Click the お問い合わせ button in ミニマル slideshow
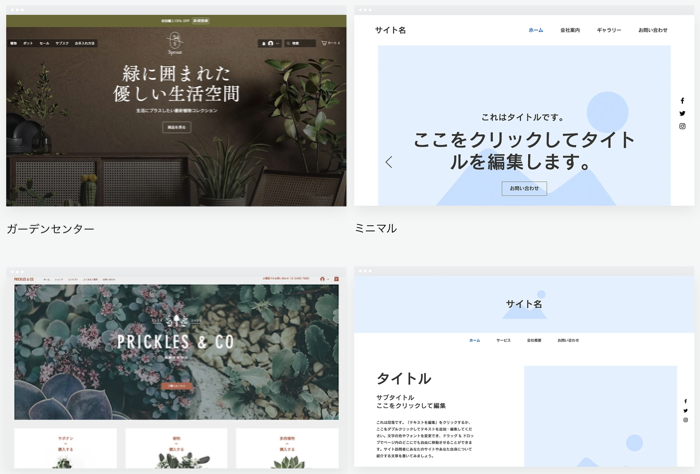Viewport: 700px width, 474px height. (524, 188)
